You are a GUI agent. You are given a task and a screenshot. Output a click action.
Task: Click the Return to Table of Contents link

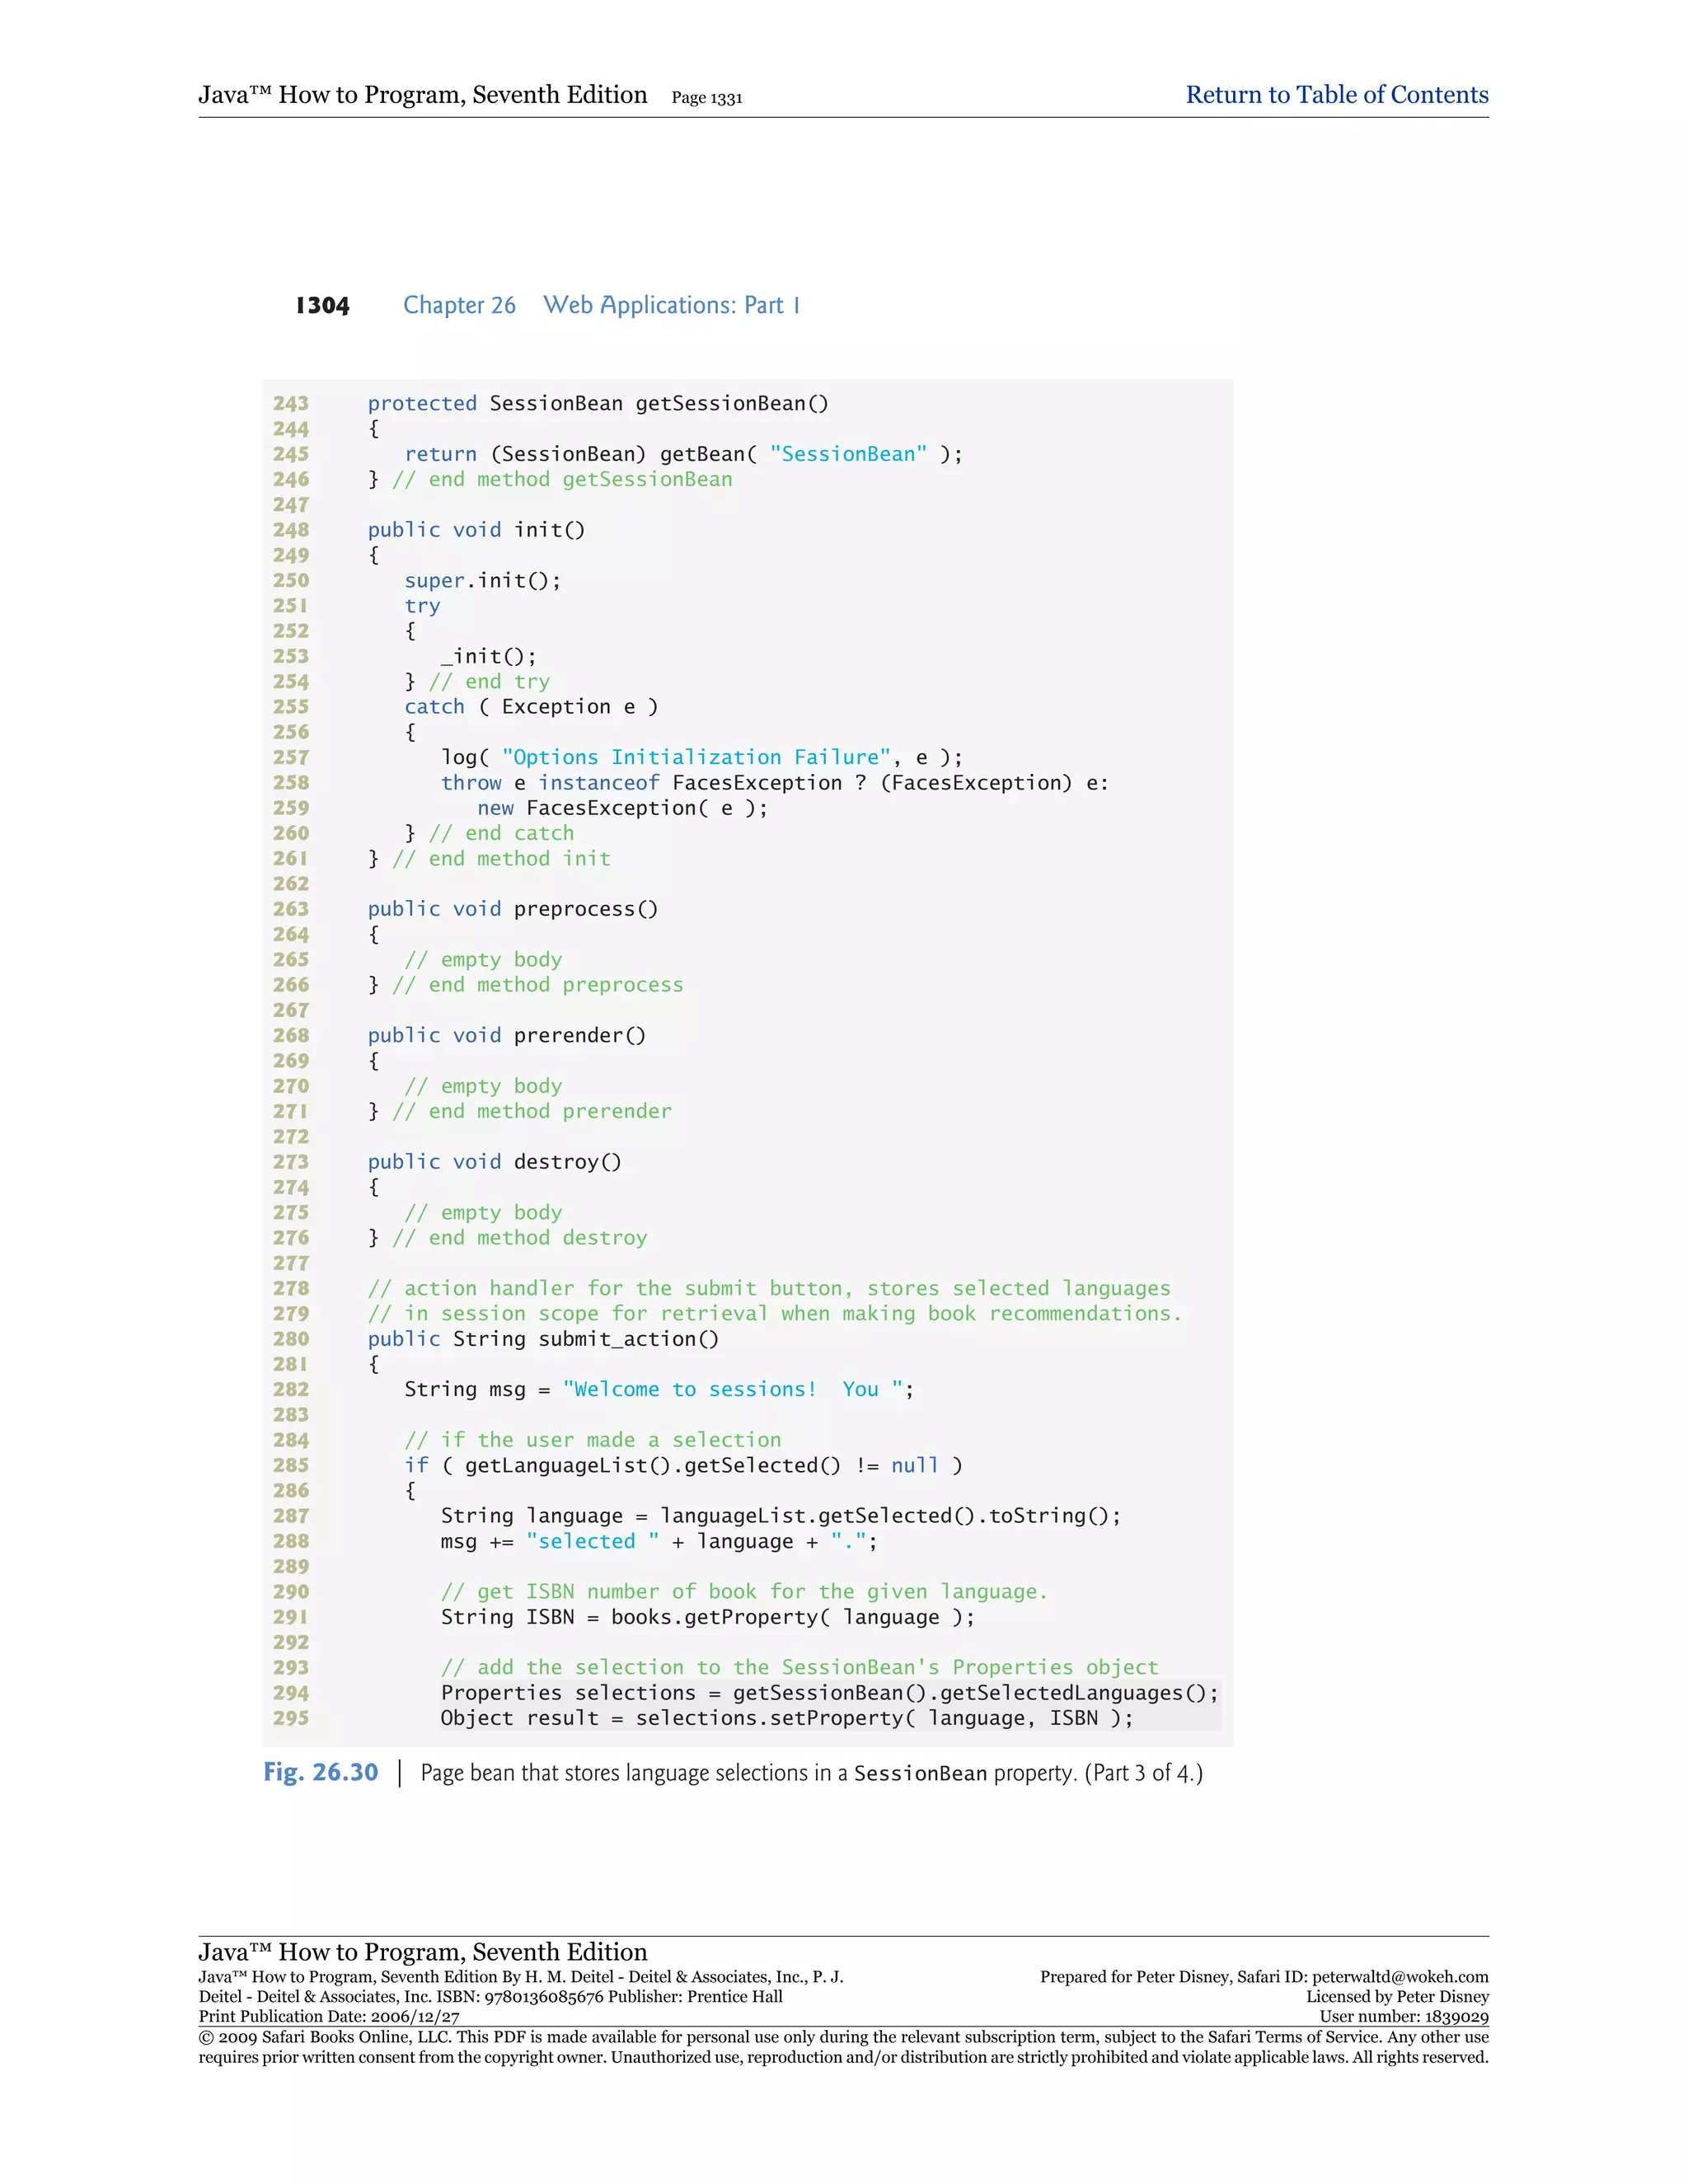pyautogui.click(x=1336, y=95)
